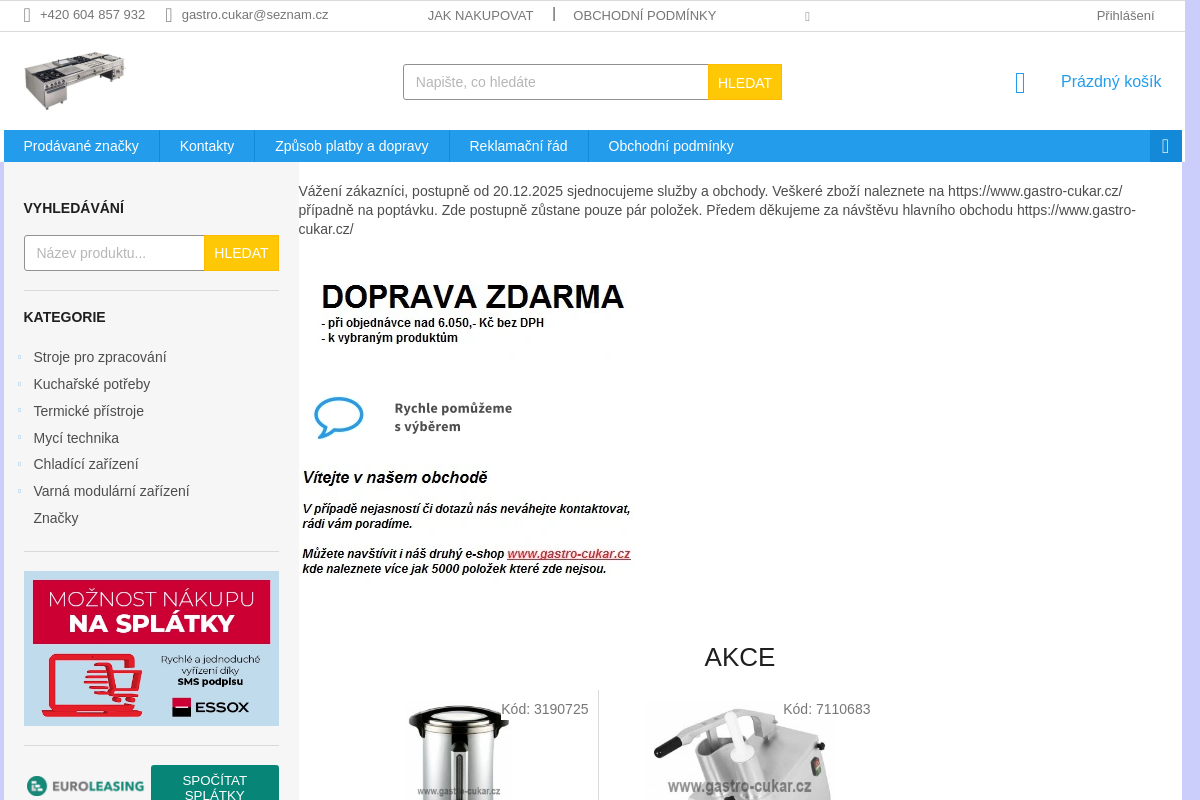Open the "Reklamační řád" navigation tab
Image resolution: width=1200 pixels, height=800 pixels.
click(x=518, y=145)
